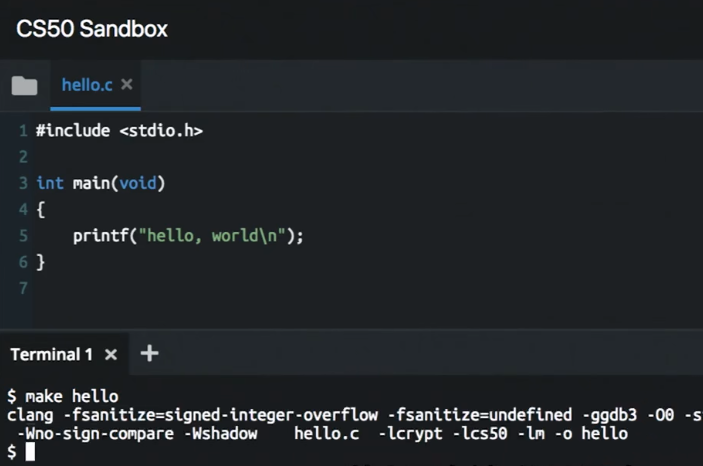Screen dimensions: 703x466
Task: Close the Terminal 1 tab
Action: click(x=111, y=355)
